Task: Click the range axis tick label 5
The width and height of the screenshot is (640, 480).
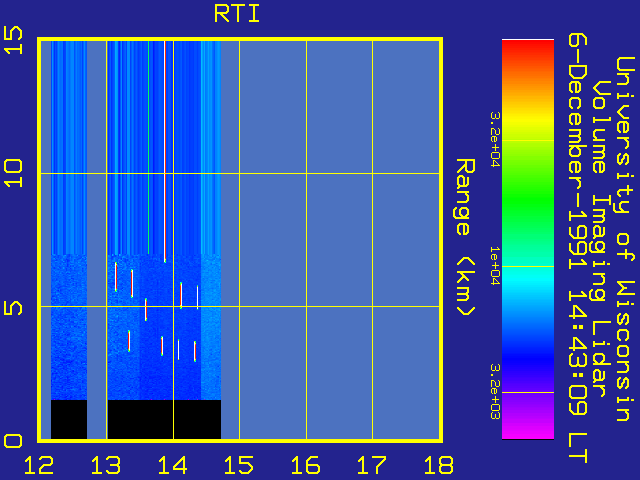Action: tap(13, 307)
